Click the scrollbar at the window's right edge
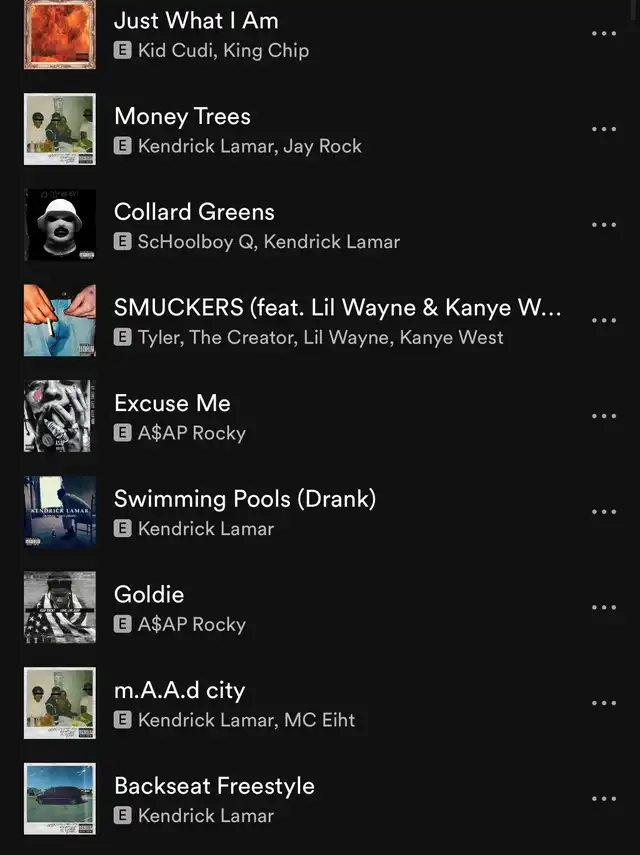 coord(635,10)
